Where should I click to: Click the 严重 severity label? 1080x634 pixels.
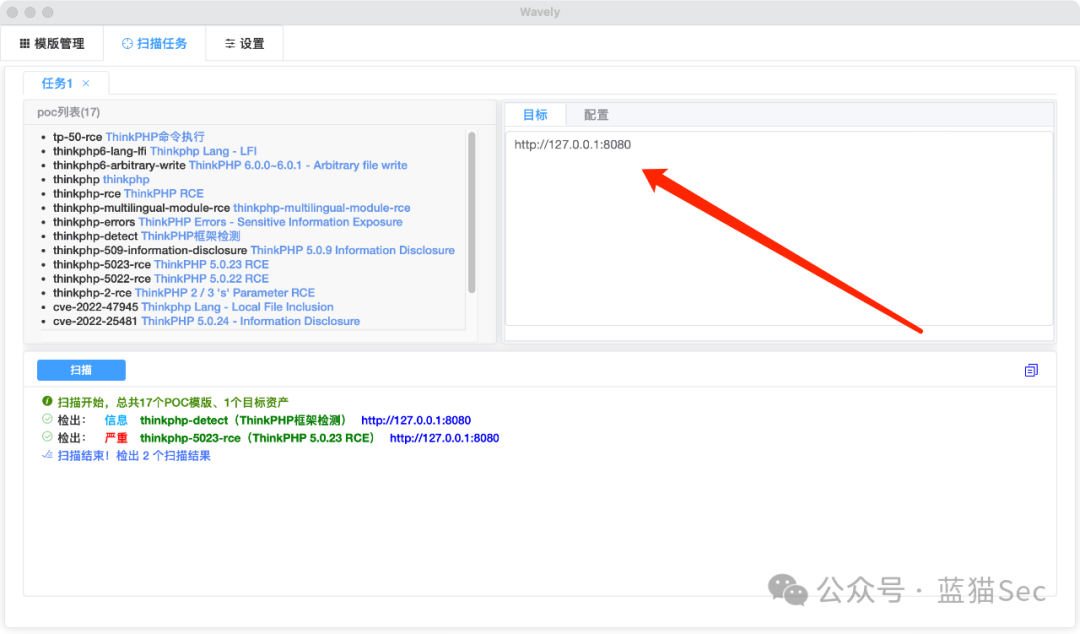116,438
